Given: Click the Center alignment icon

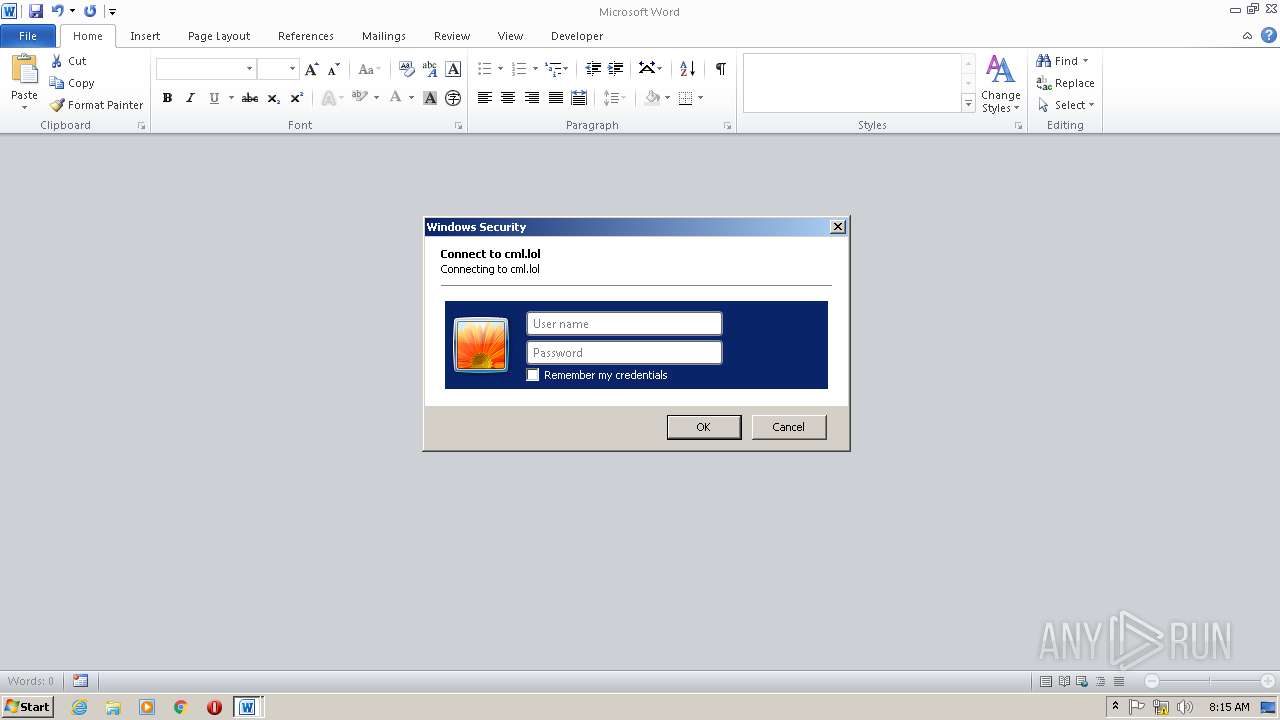Looking at the screenshot, I should coord(508,98).
